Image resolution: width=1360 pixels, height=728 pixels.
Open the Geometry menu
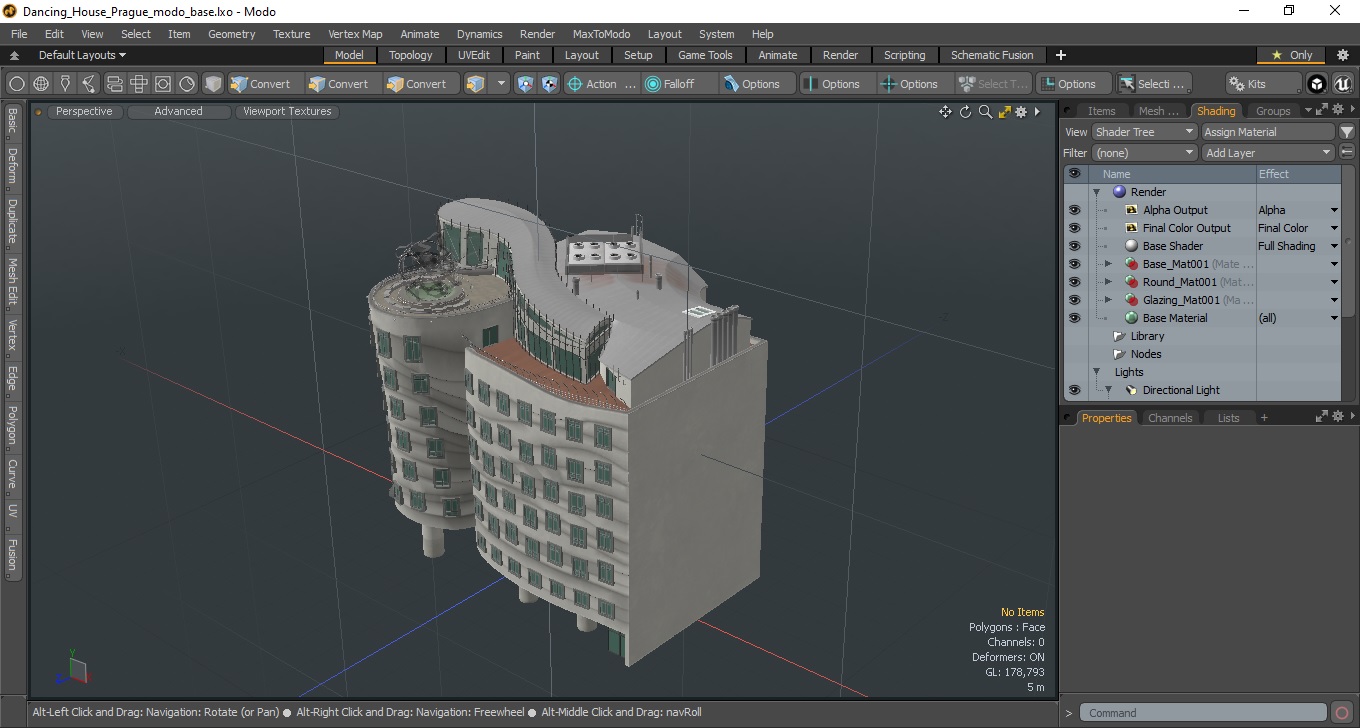click(231, 34)
